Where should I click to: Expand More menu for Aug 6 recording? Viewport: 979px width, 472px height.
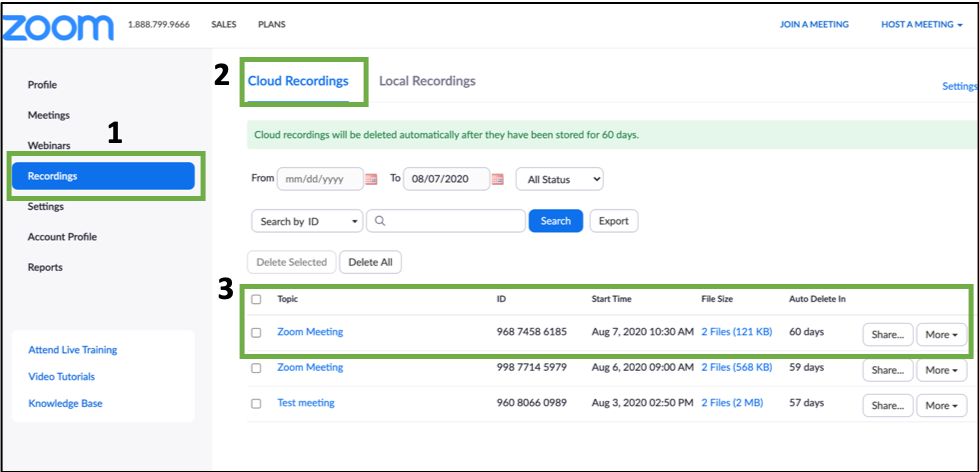942,370
